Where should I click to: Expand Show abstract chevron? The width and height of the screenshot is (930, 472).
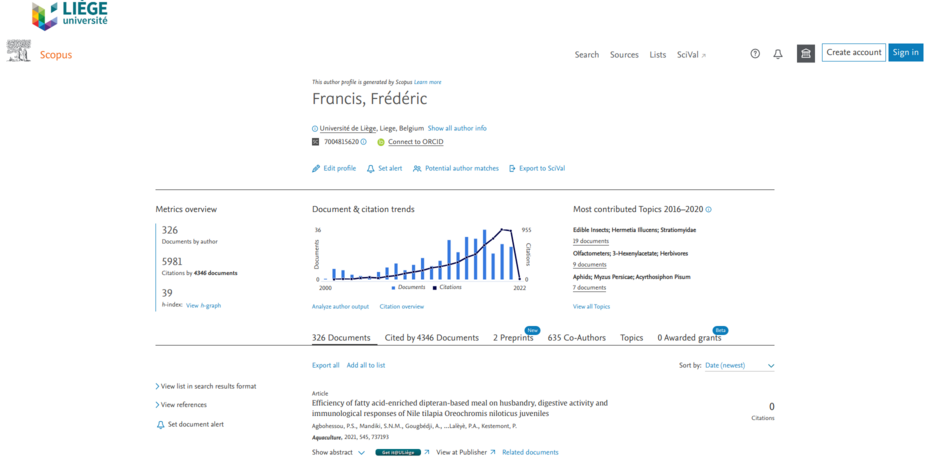pyautogui.click(x=361, y=453)
